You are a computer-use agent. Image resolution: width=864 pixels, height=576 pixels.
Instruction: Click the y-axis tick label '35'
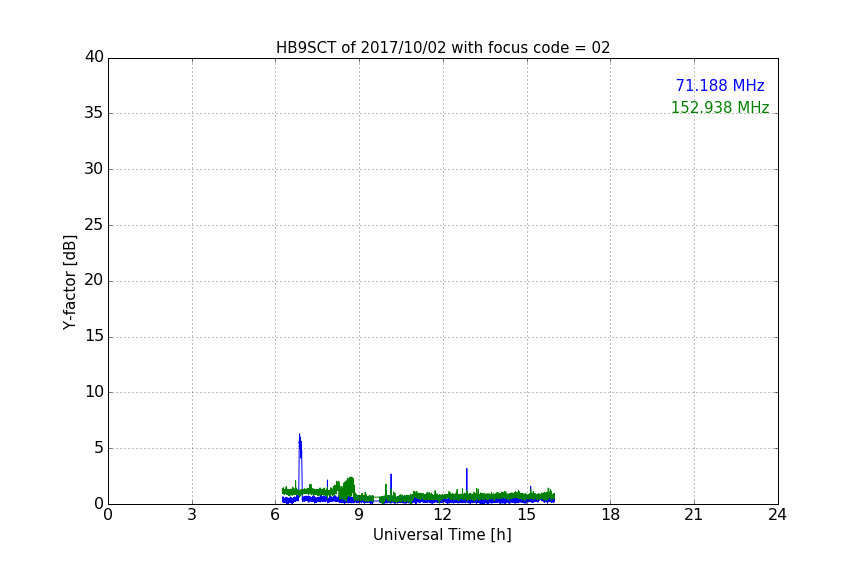coord(94,113)
